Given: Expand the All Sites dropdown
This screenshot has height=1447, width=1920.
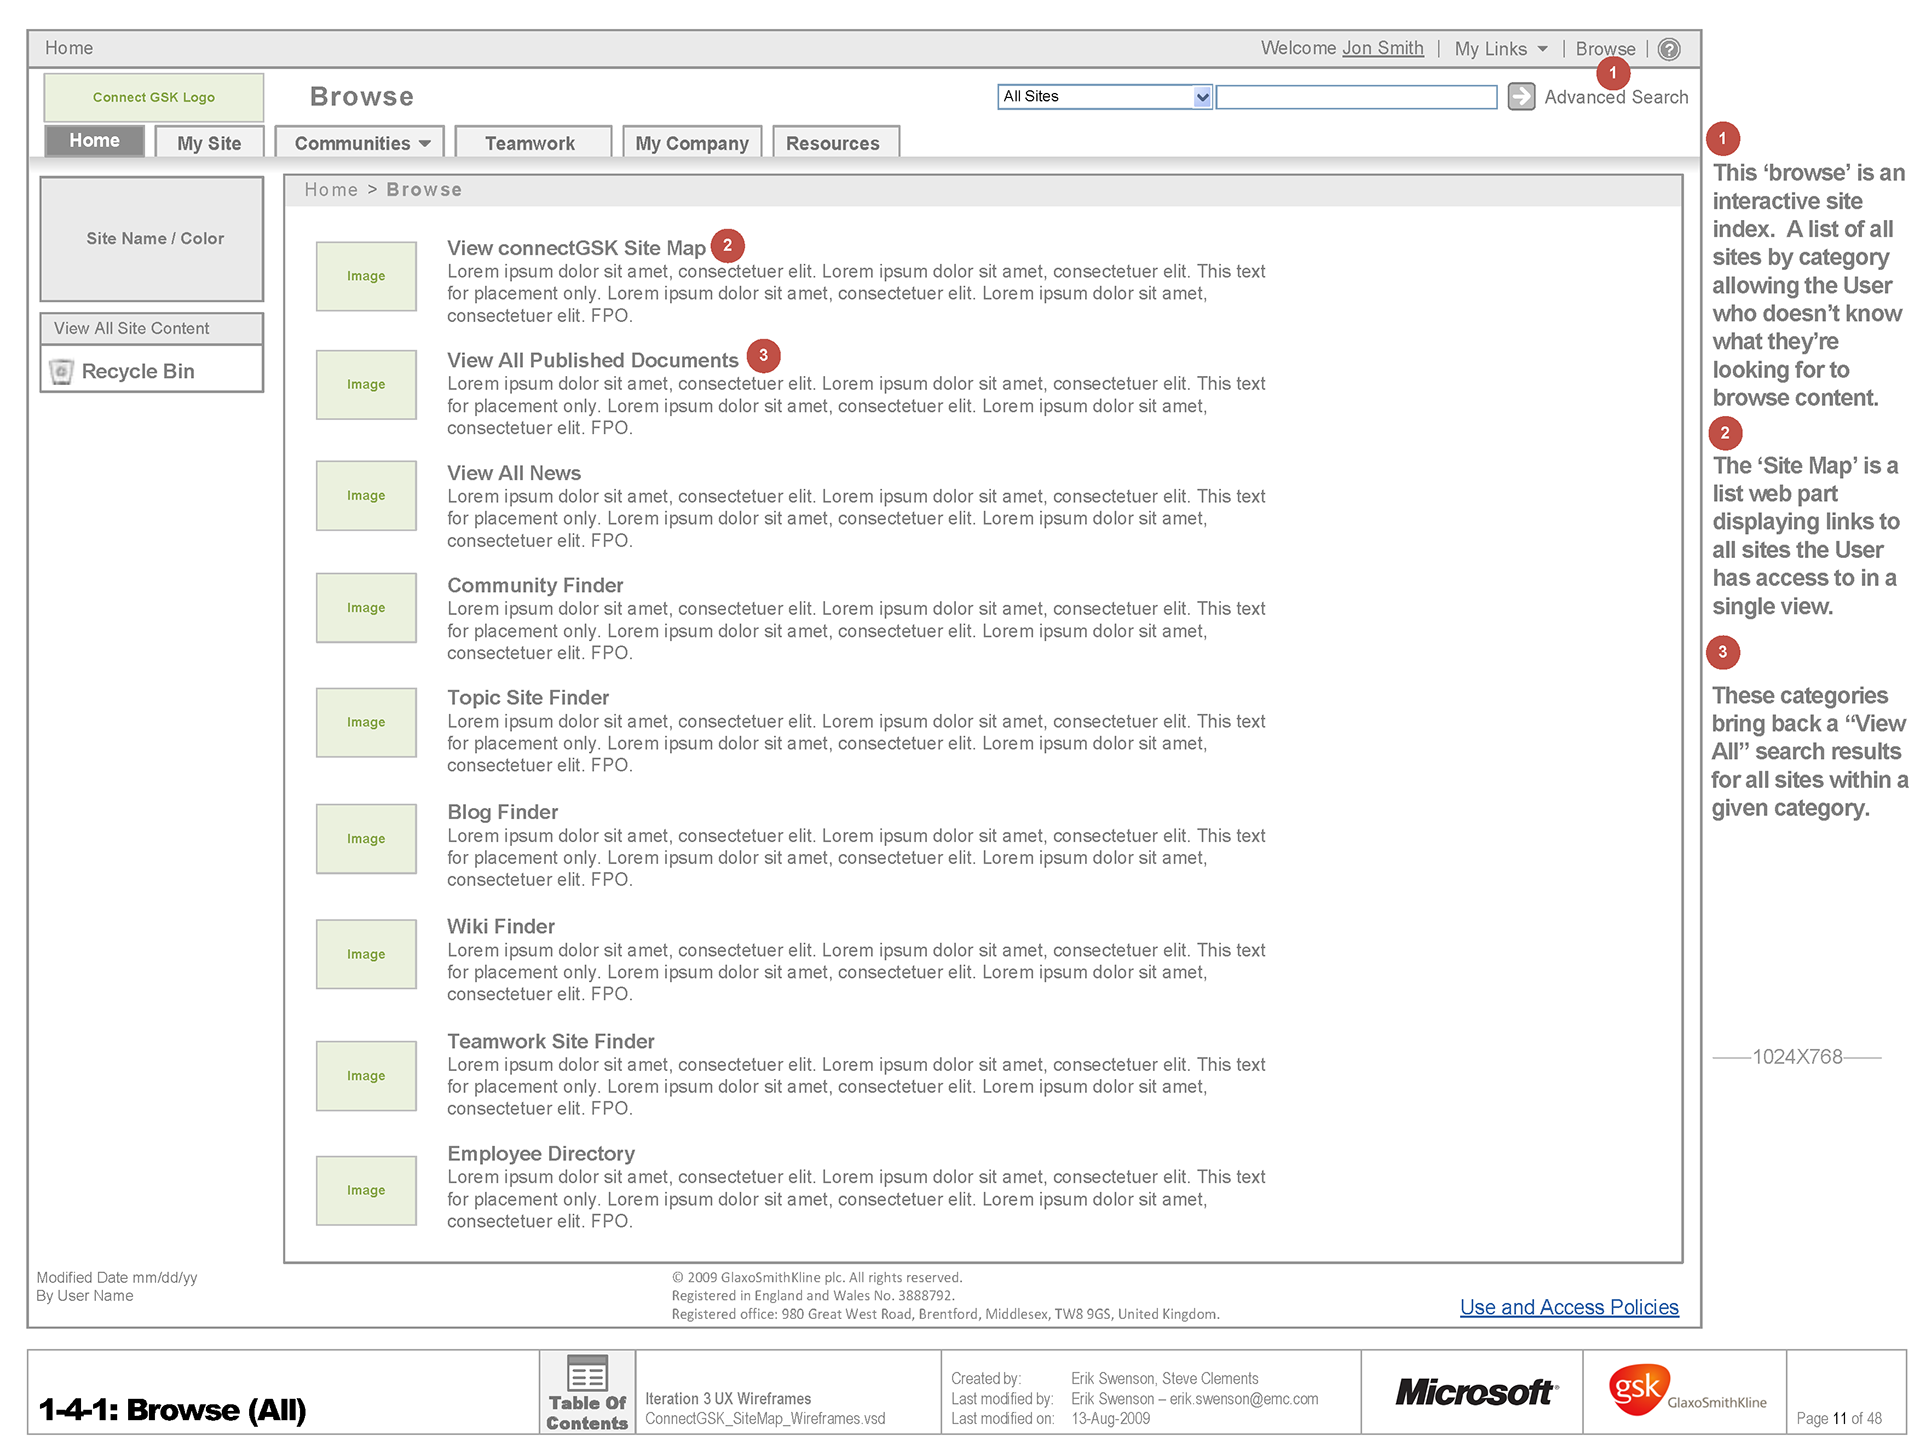Looking at the screenshot, I should click(x=1202, y=97).
